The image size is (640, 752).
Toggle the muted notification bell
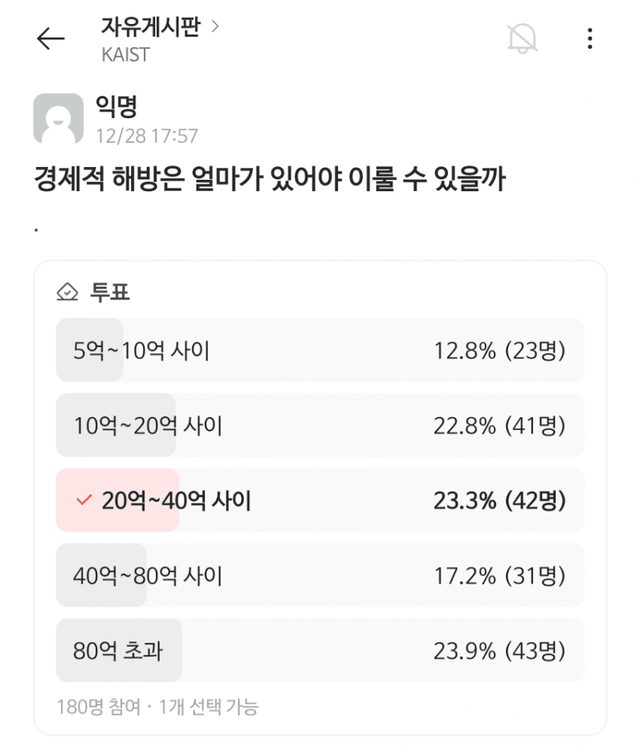tap(522, 39)
